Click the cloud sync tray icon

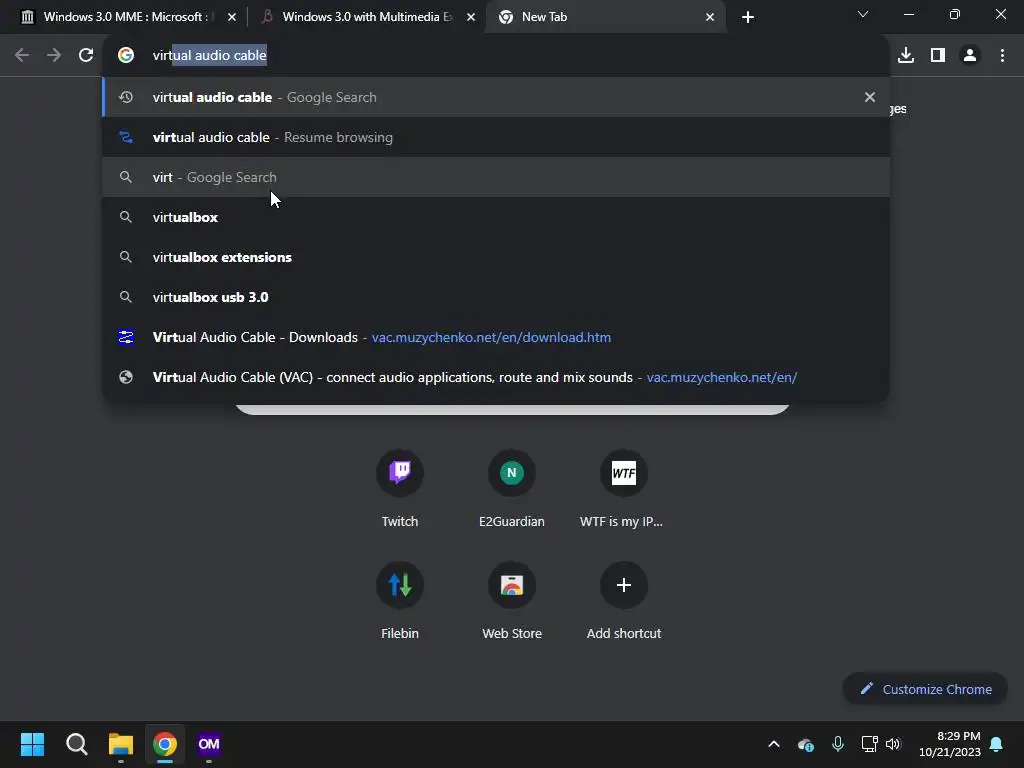tap(806, 744)
